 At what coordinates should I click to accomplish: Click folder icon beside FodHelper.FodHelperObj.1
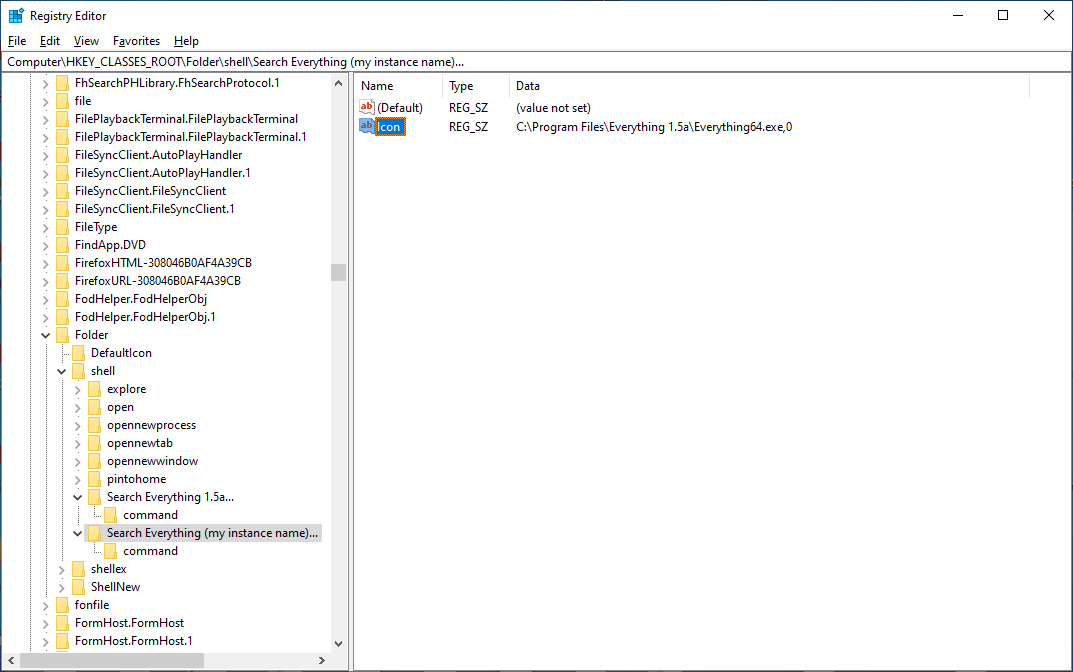click(x=62, y=317)
